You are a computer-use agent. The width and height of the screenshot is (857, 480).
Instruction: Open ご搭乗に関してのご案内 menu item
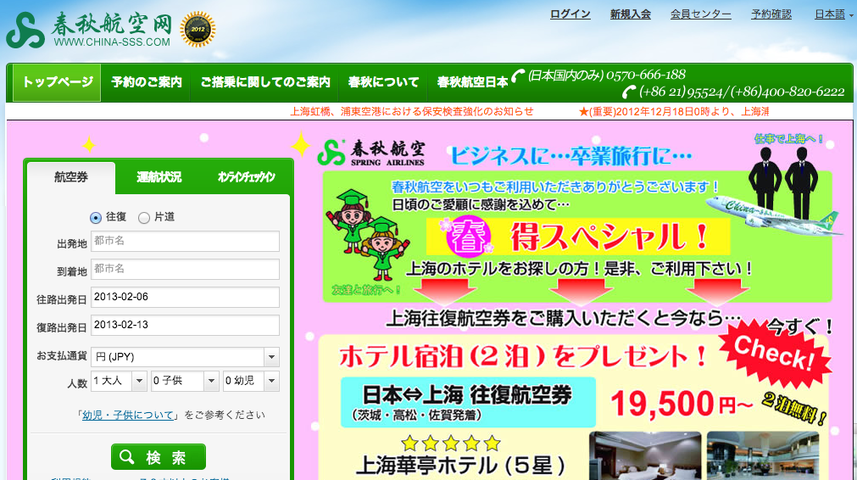(265, 83)
